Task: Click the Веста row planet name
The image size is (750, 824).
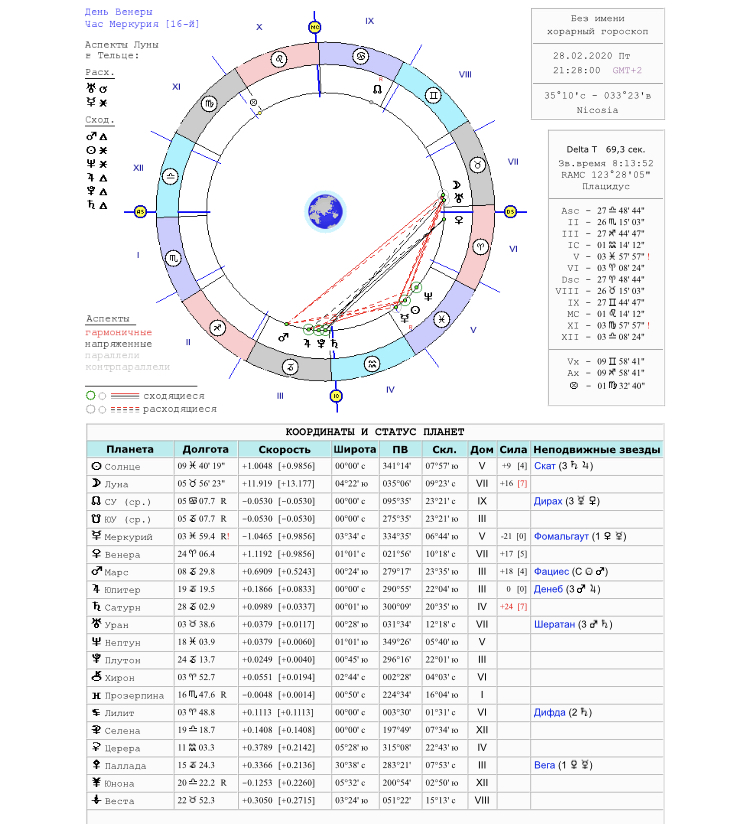Action: tap(119, 801)
